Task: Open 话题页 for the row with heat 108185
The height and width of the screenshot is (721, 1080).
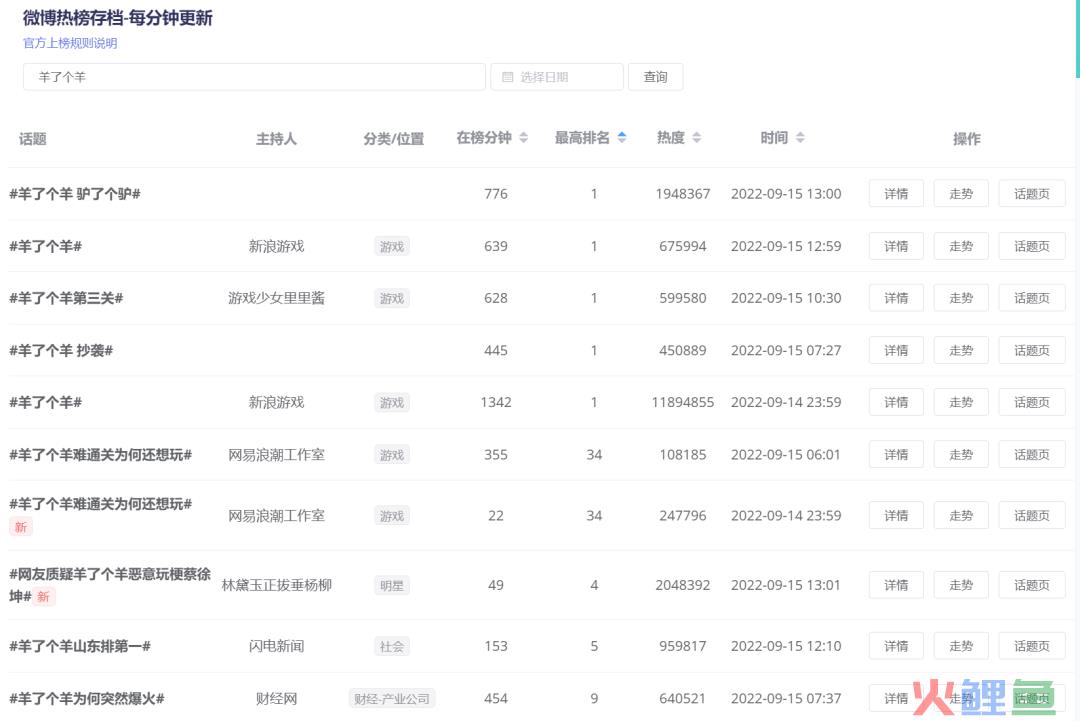Action: click(1032, 454)
